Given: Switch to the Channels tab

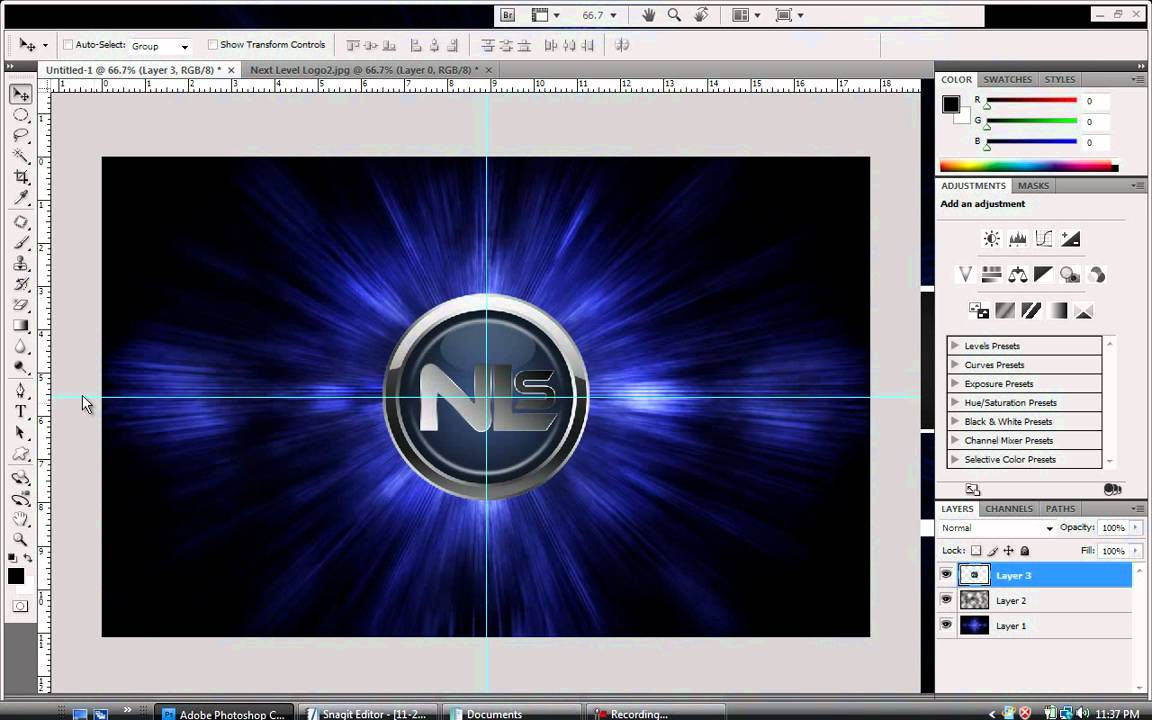Looking at the screenshot, I should click(1009, 508).
